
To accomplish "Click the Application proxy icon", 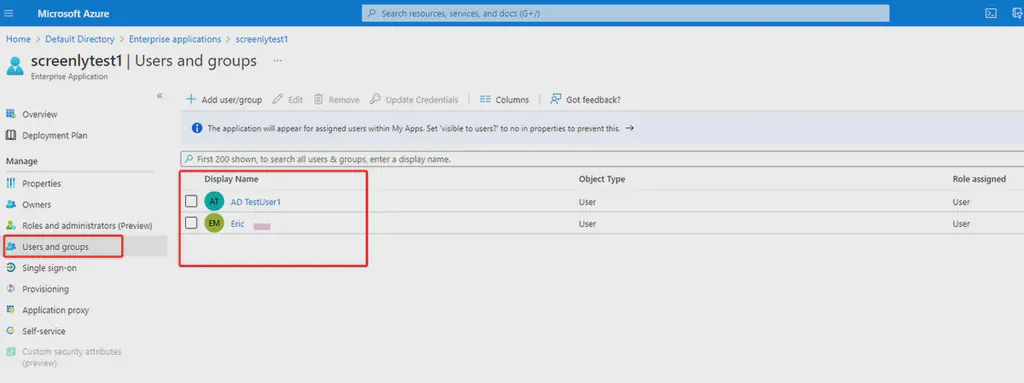I will coord(10,310).
